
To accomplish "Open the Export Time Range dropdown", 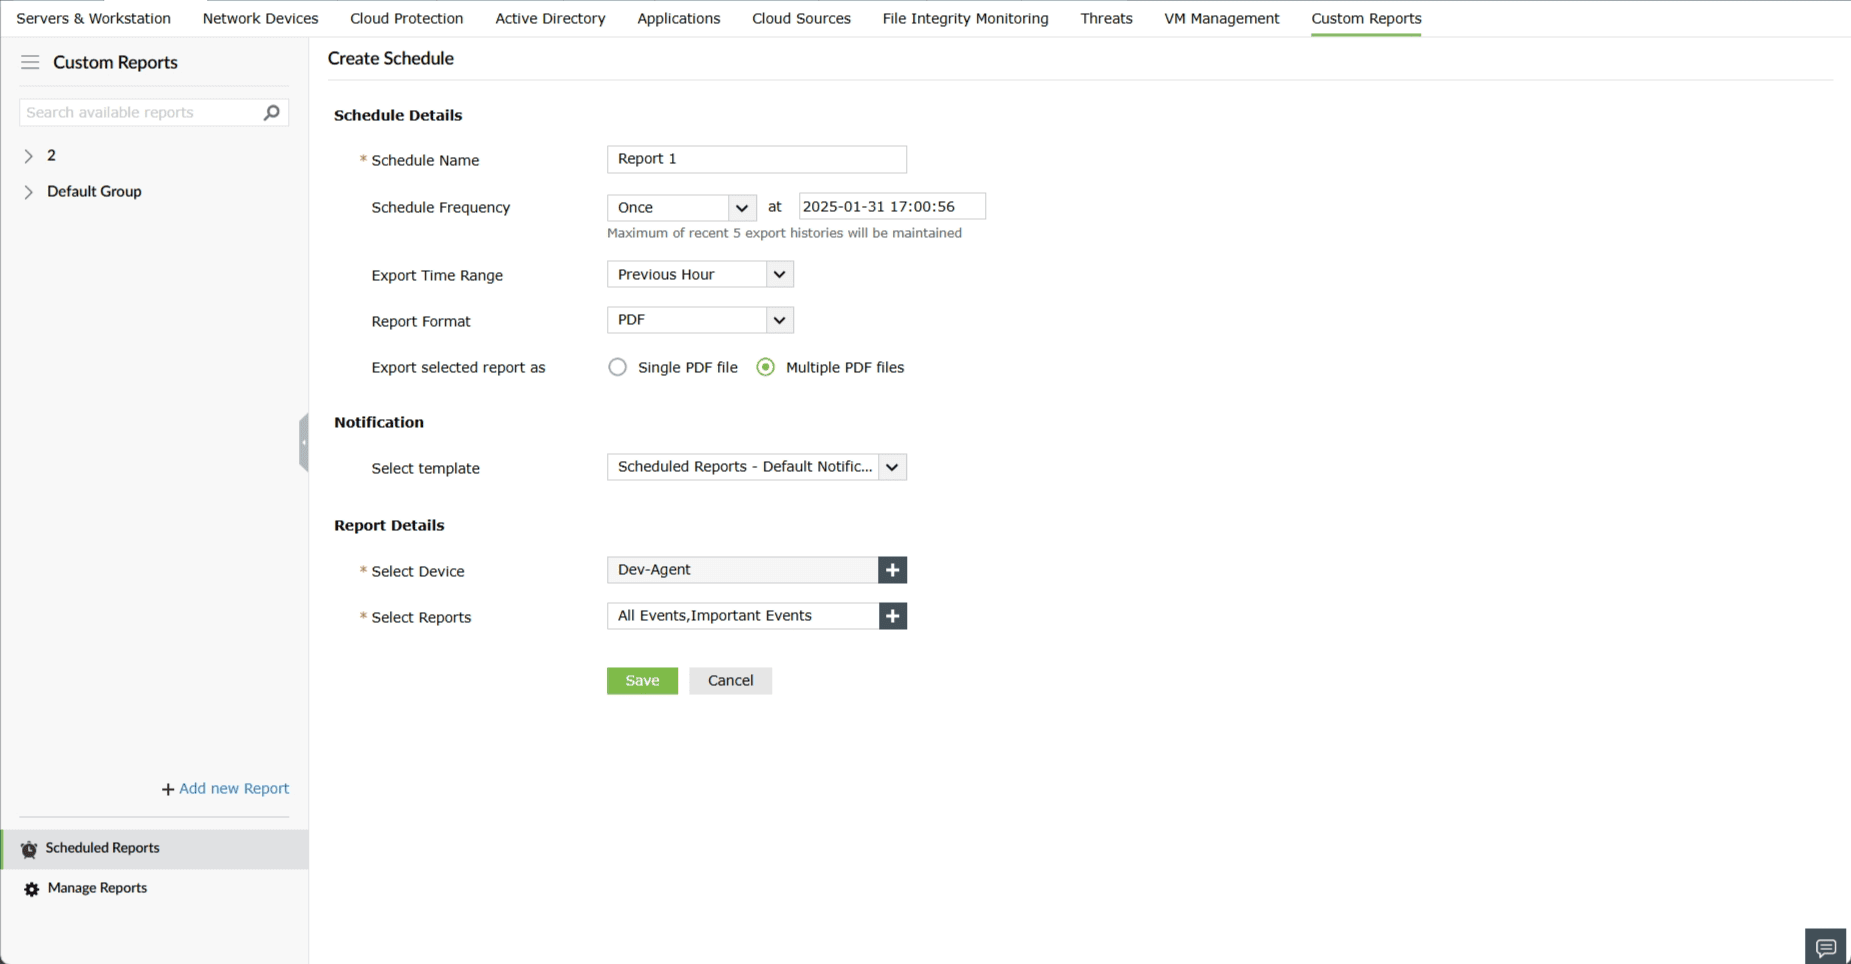I will point(700,274).
